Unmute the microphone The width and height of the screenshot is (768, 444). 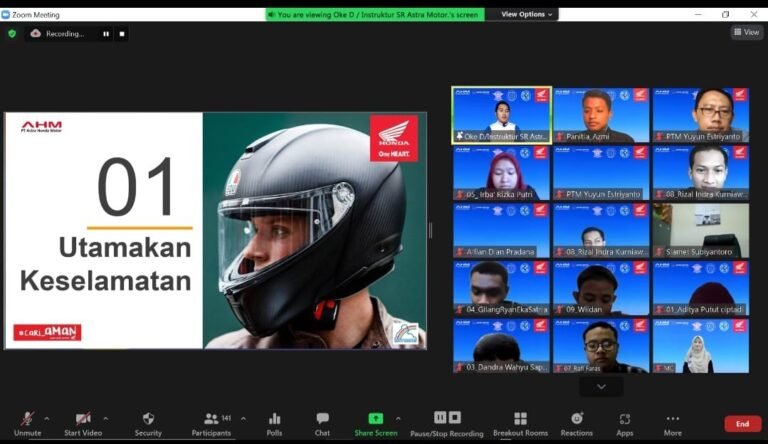(27, 424)
